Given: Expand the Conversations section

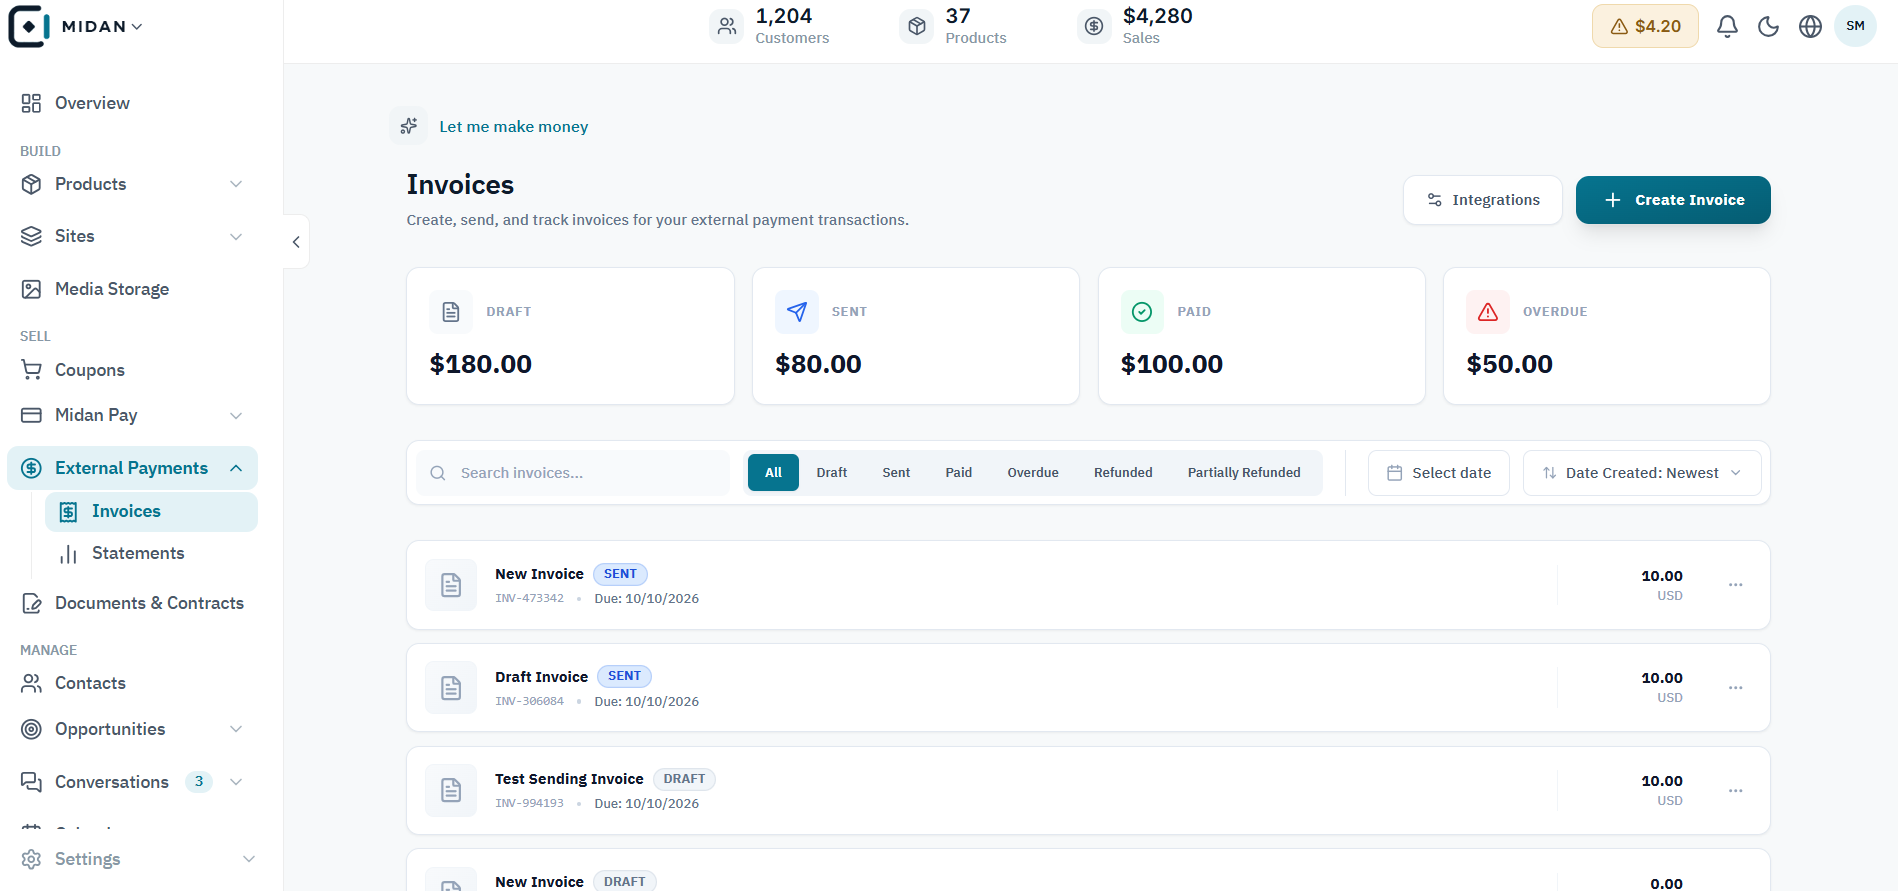Looking at the screenshot, I should click(236, 782).
